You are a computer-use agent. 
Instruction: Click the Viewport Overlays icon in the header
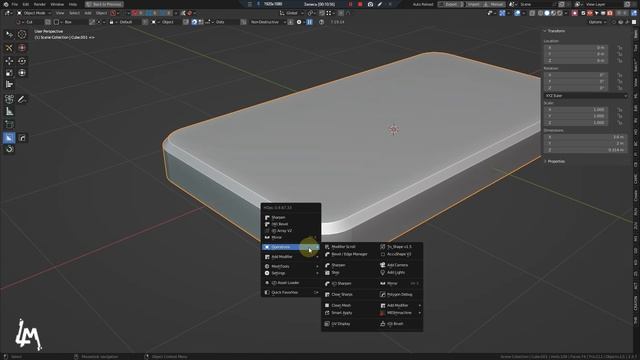(517, 13)
